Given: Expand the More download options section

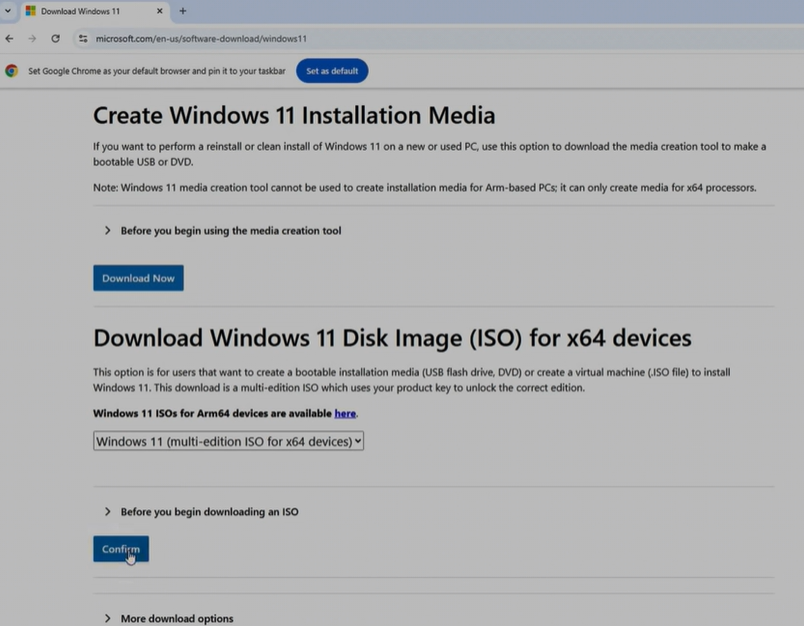Looking at the screenshot, I should [x=176, y=619].
